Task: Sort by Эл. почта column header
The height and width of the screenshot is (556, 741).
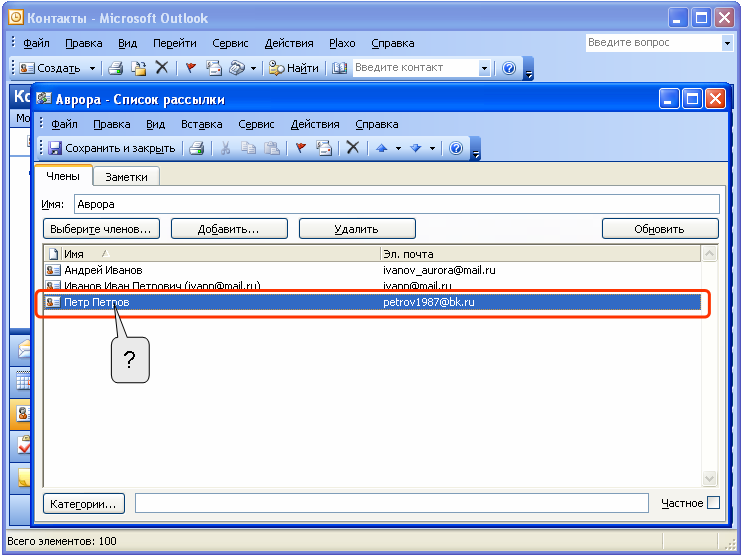Action: (540, 254)
